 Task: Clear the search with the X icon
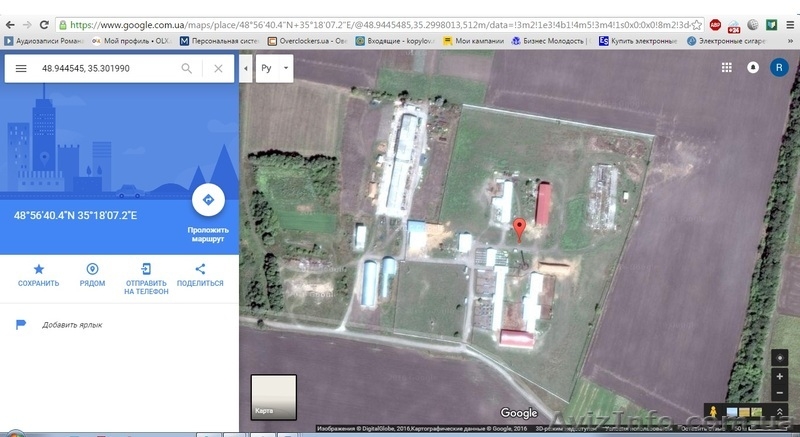pos(218,69)
